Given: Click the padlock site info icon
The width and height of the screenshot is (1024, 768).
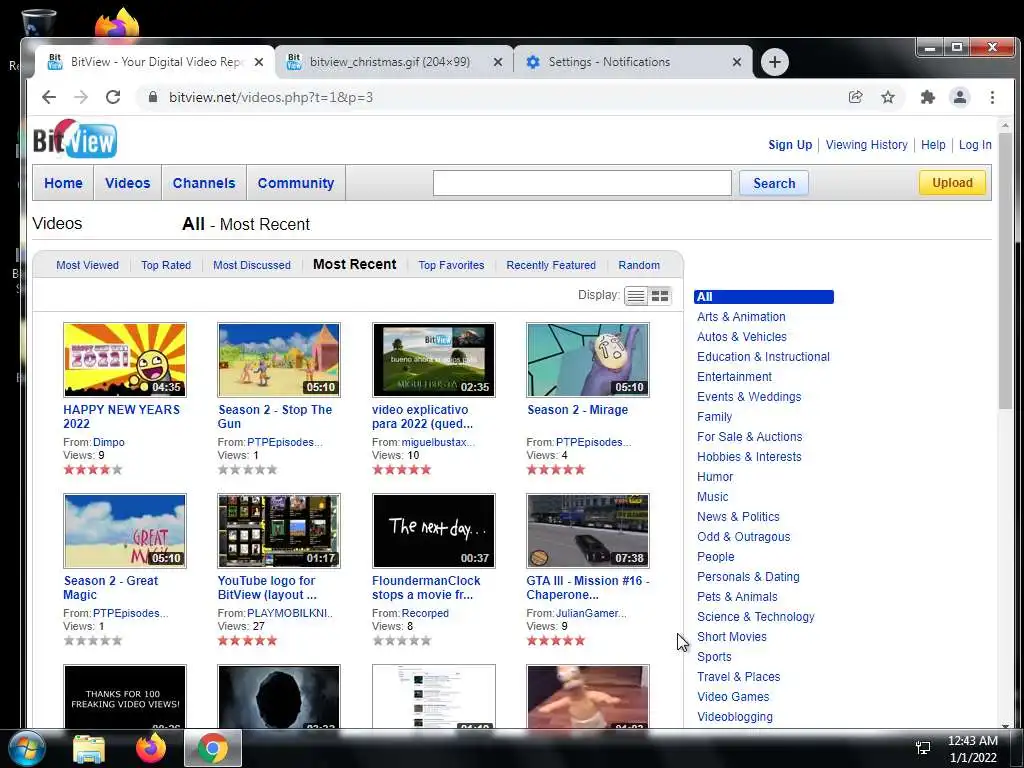Looking at the screenshot, I should pyautogui.click(x=153, y=97).
